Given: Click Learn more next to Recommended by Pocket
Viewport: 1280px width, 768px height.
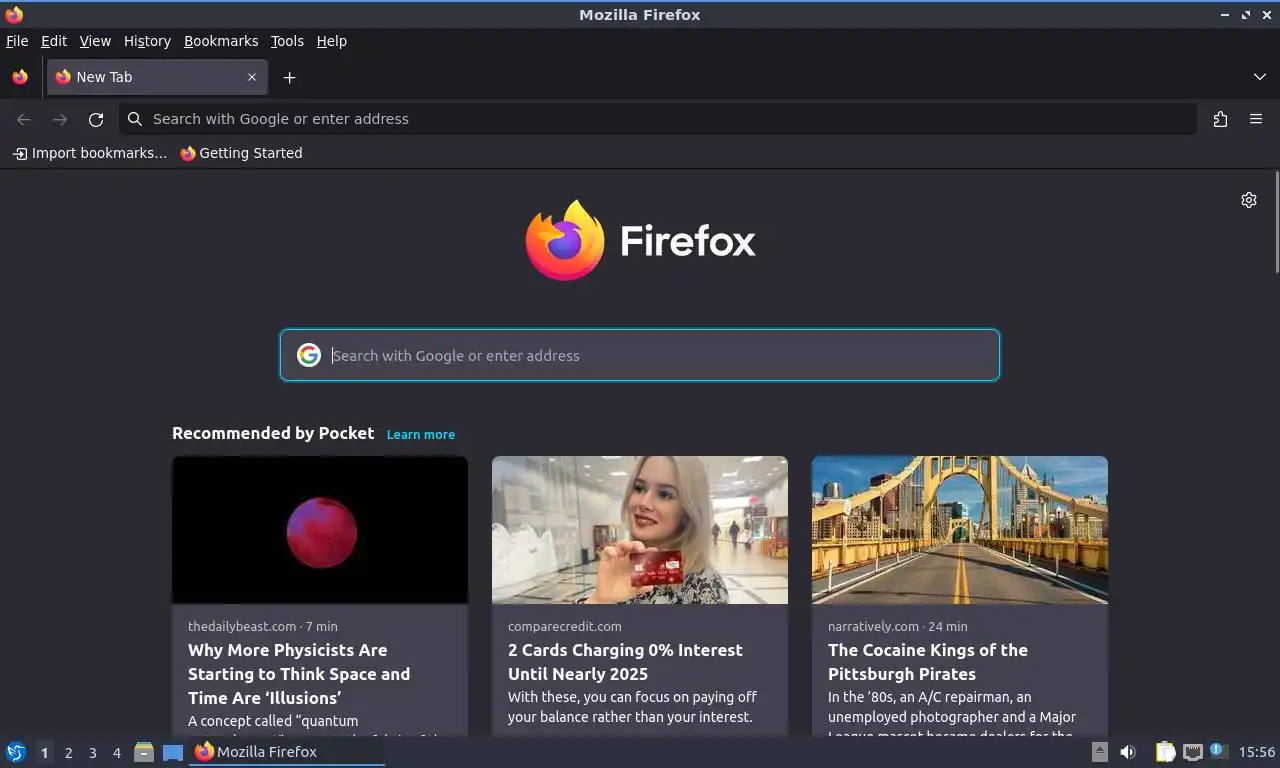Looking at the screenshot, I should point(421,434).
